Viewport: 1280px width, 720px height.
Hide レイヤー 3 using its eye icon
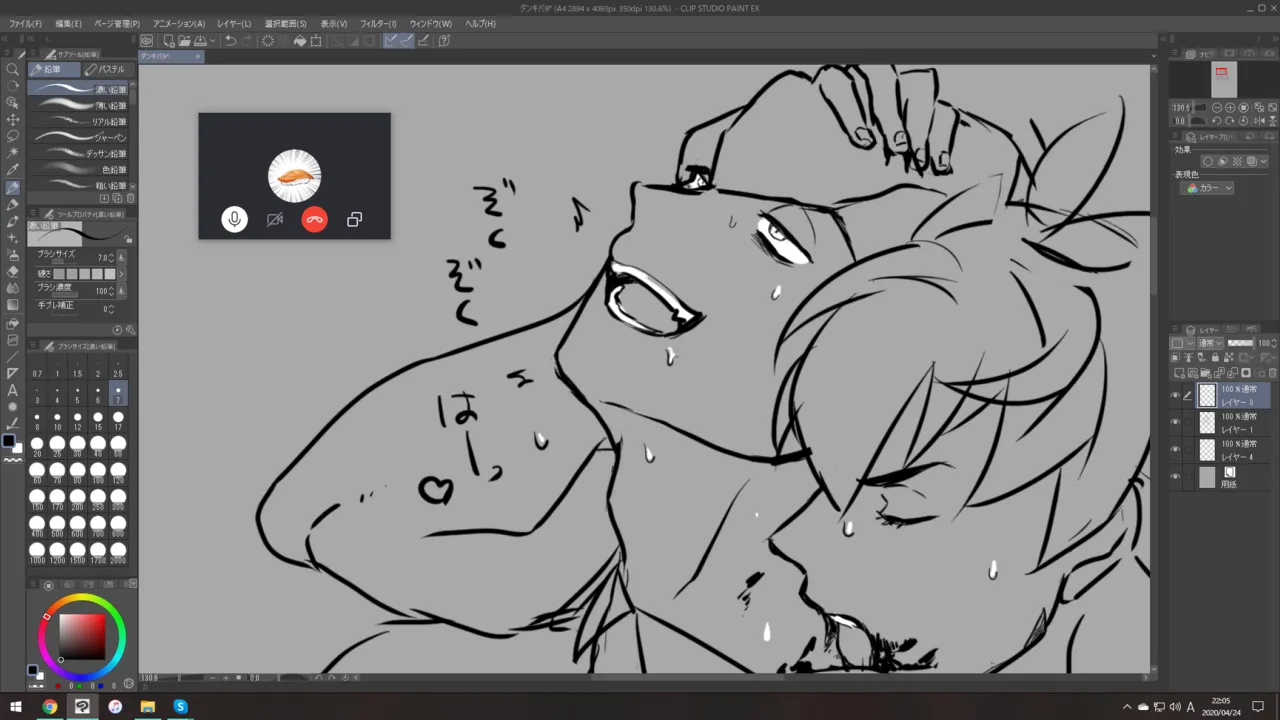tap(1176, 395)
